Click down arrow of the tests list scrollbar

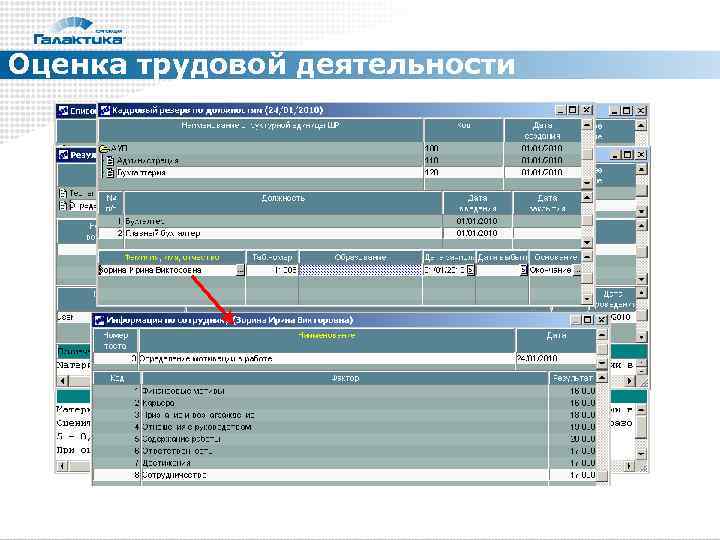click(602, 364)
